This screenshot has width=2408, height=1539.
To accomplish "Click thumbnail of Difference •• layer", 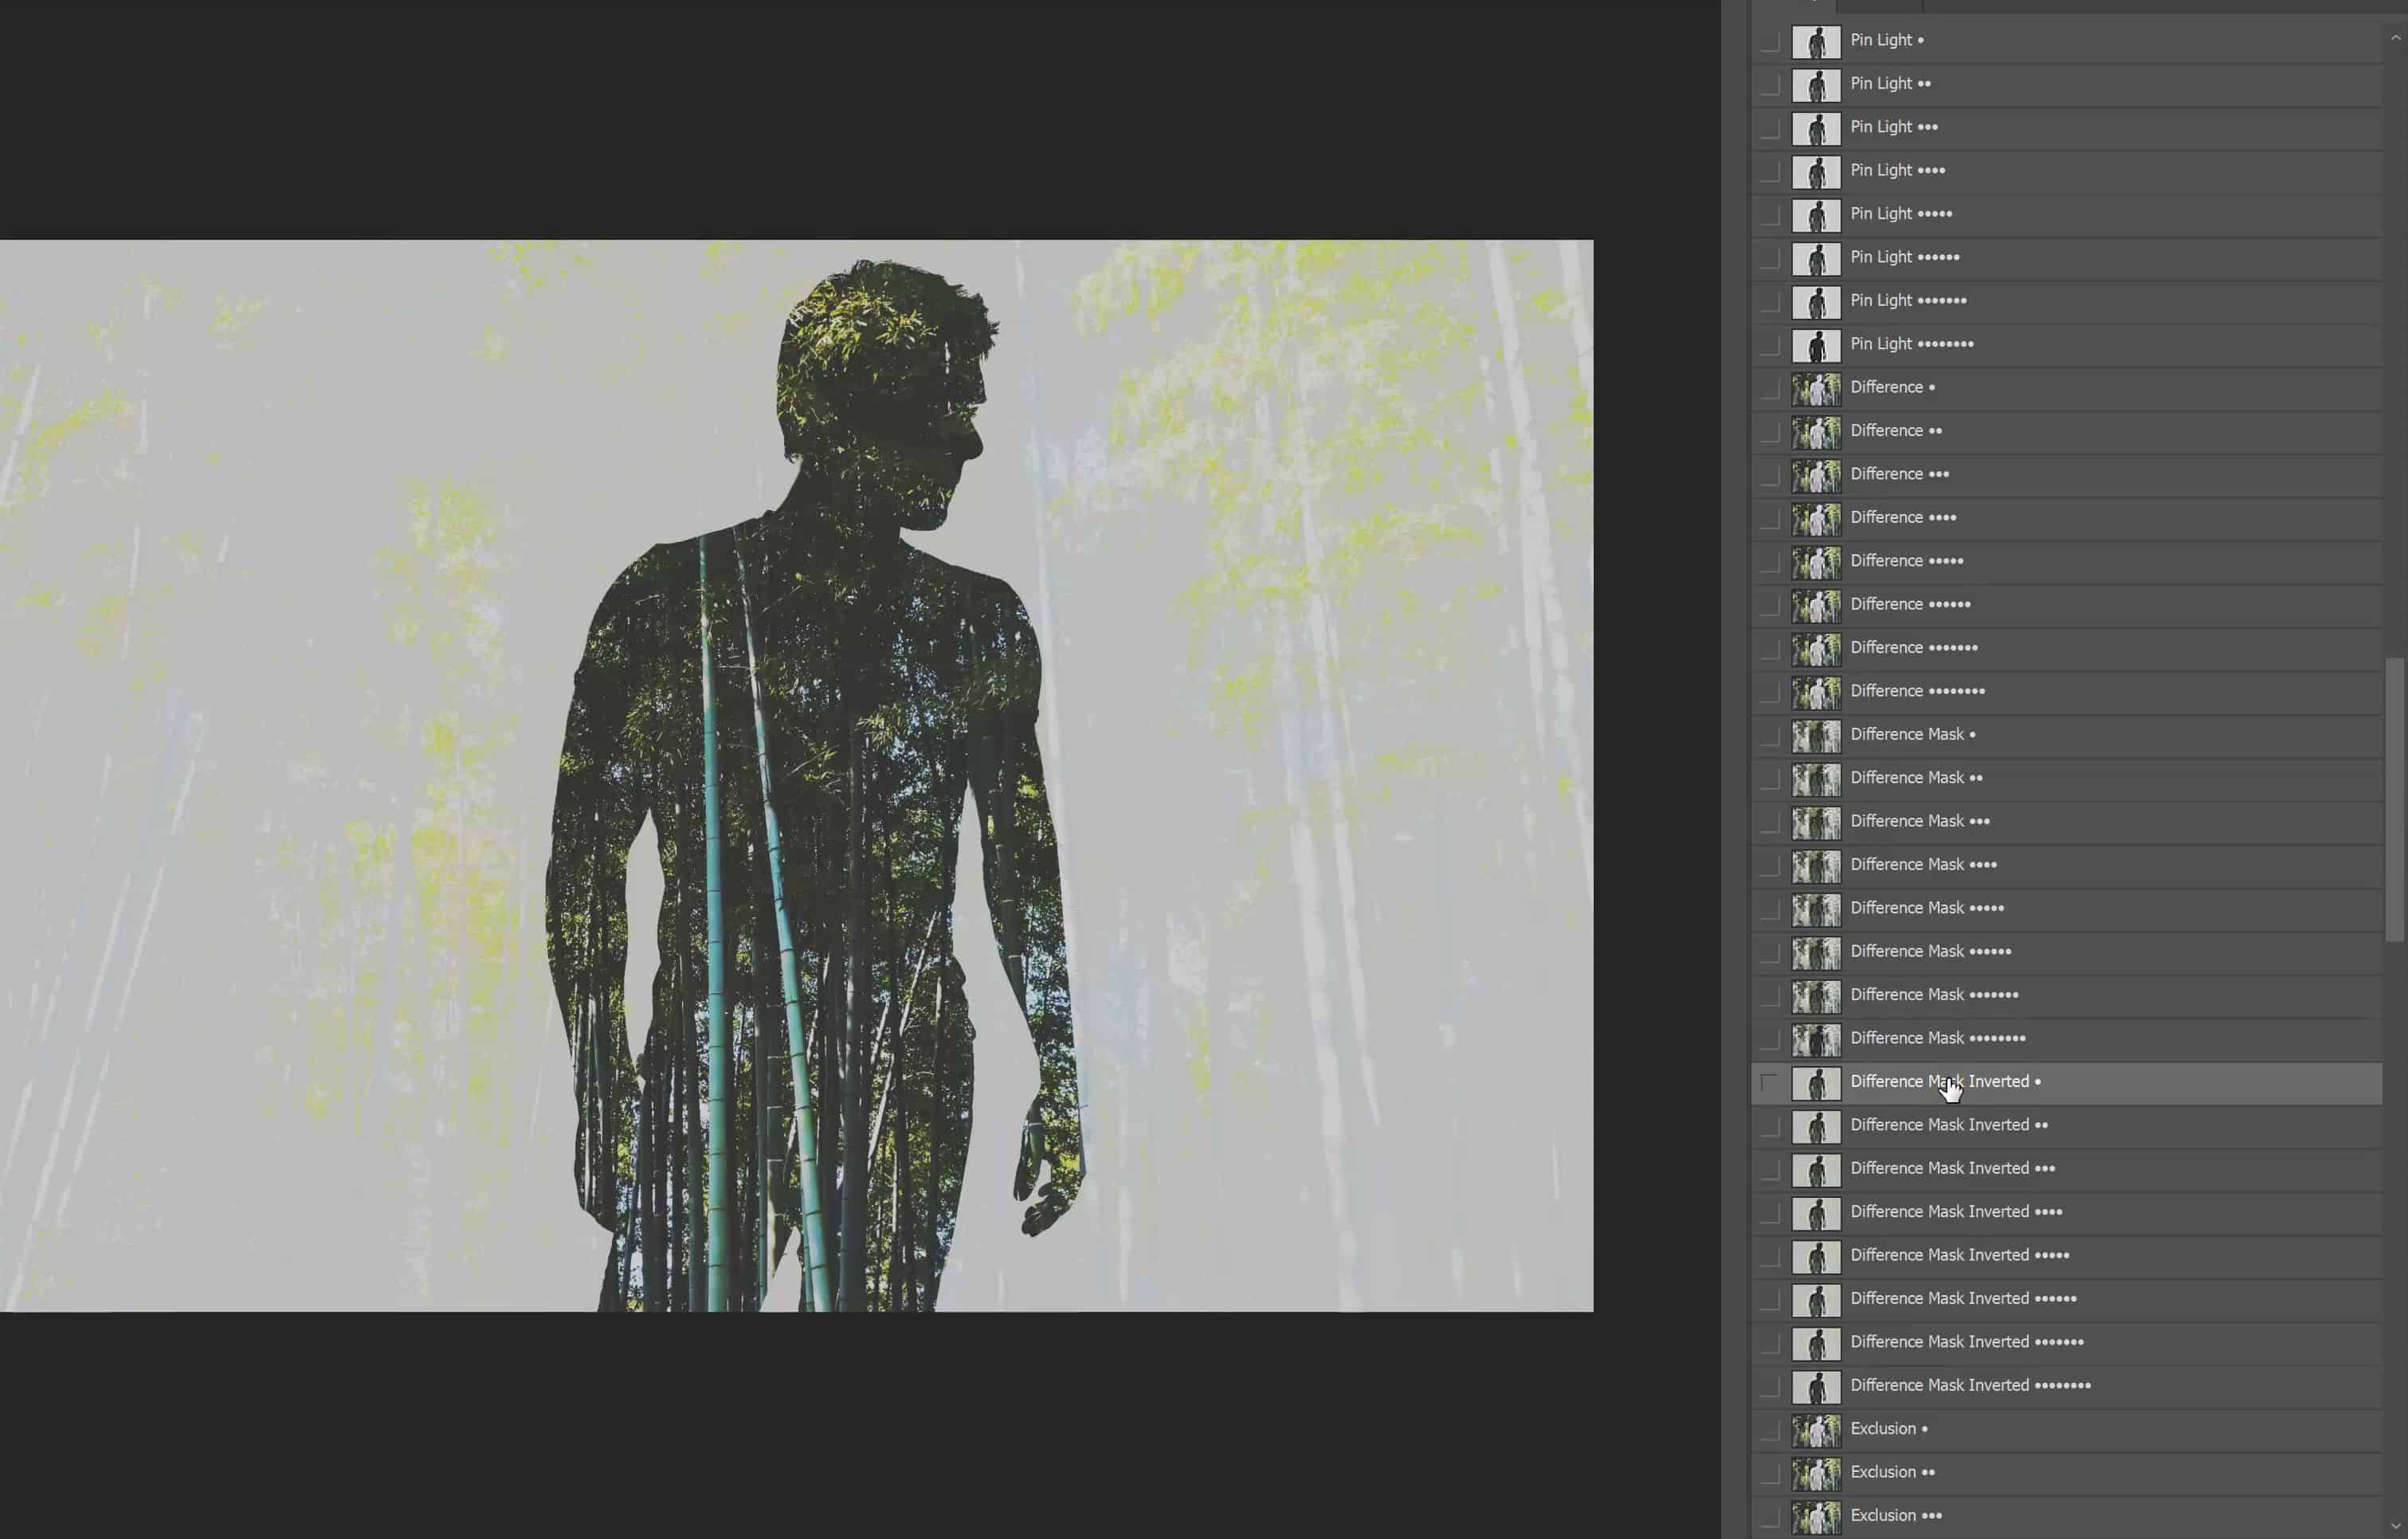I will point(1816,432).
